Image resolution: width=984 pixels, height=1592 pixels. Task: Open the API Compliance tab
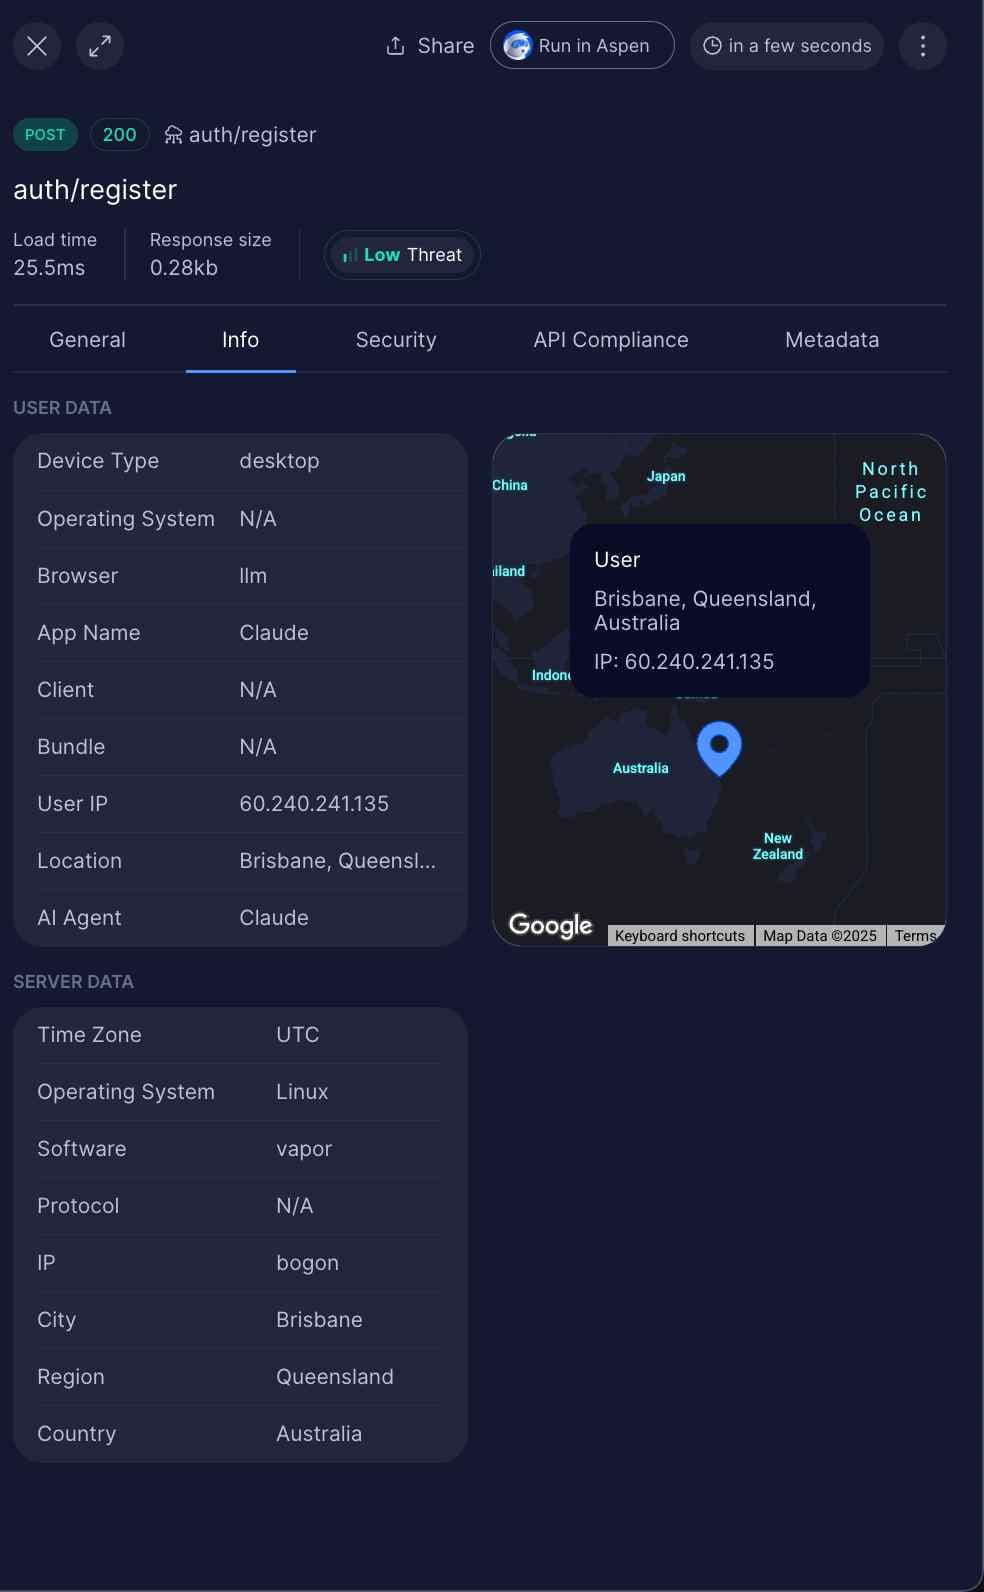tap(611, 340)
